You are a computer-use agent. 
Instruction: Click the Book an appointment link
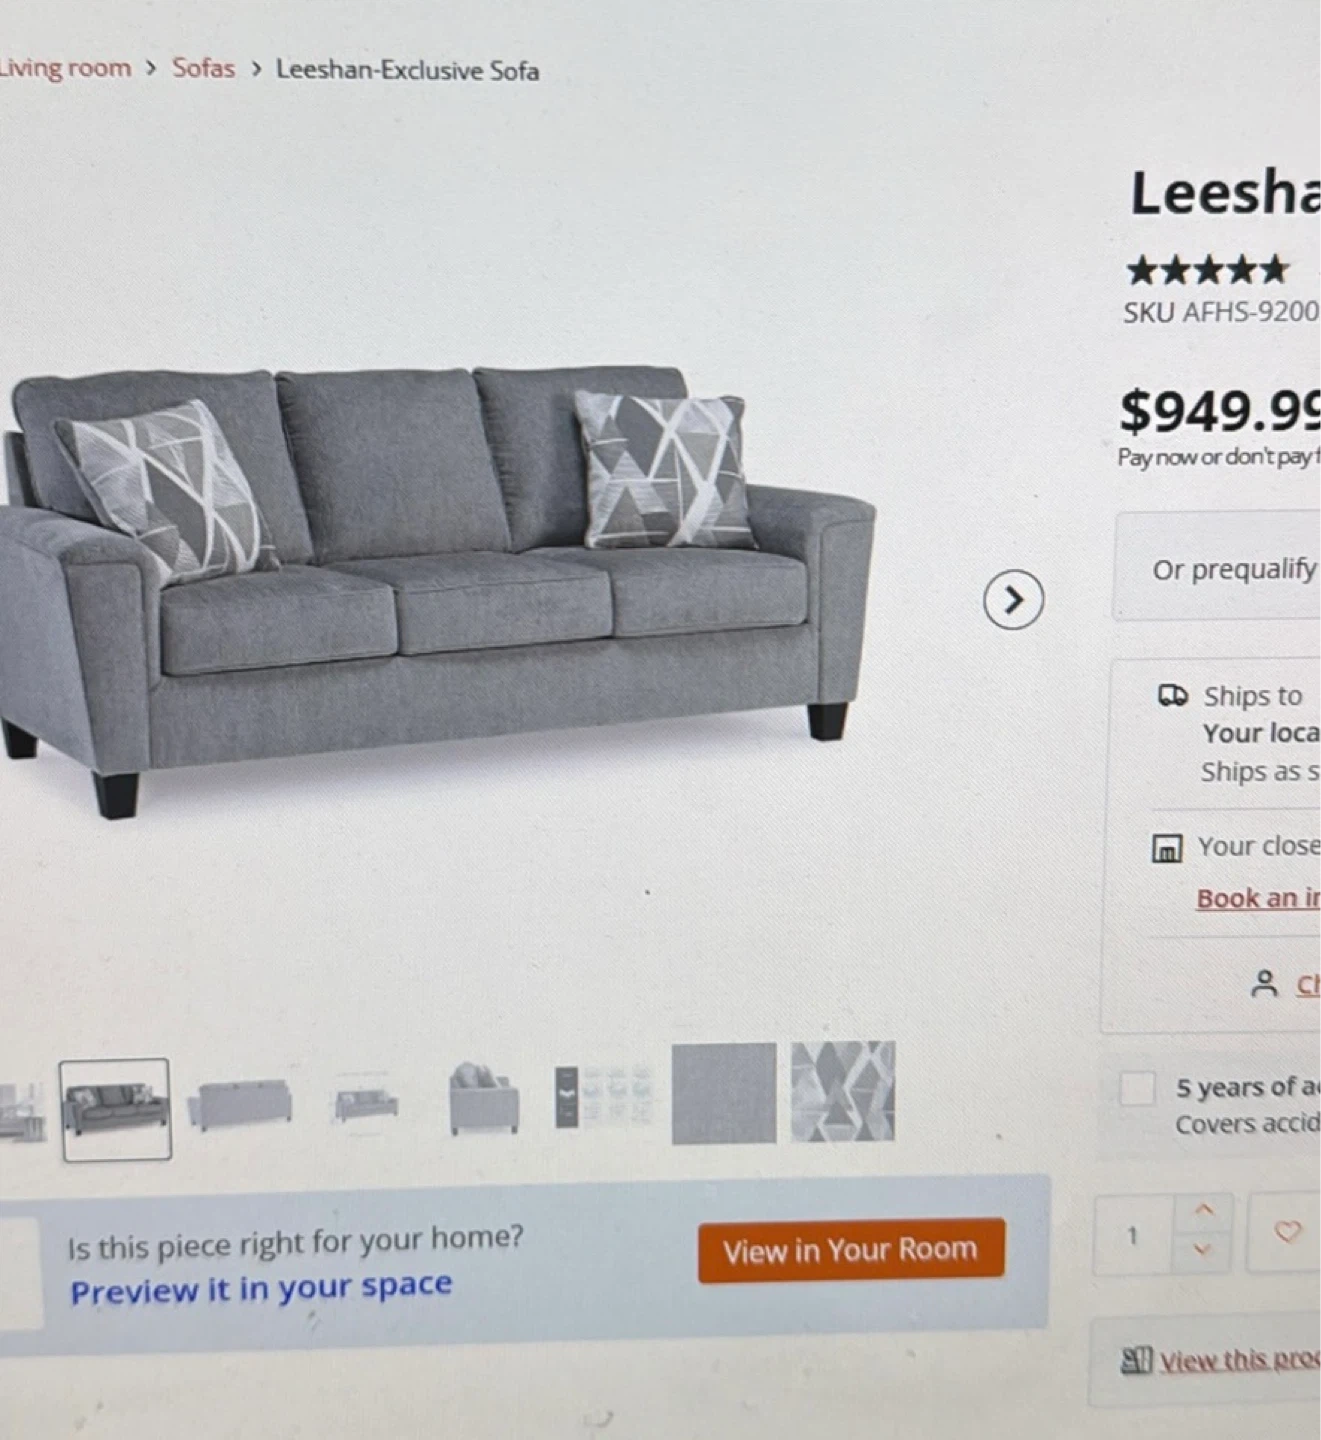(1258, 898)
